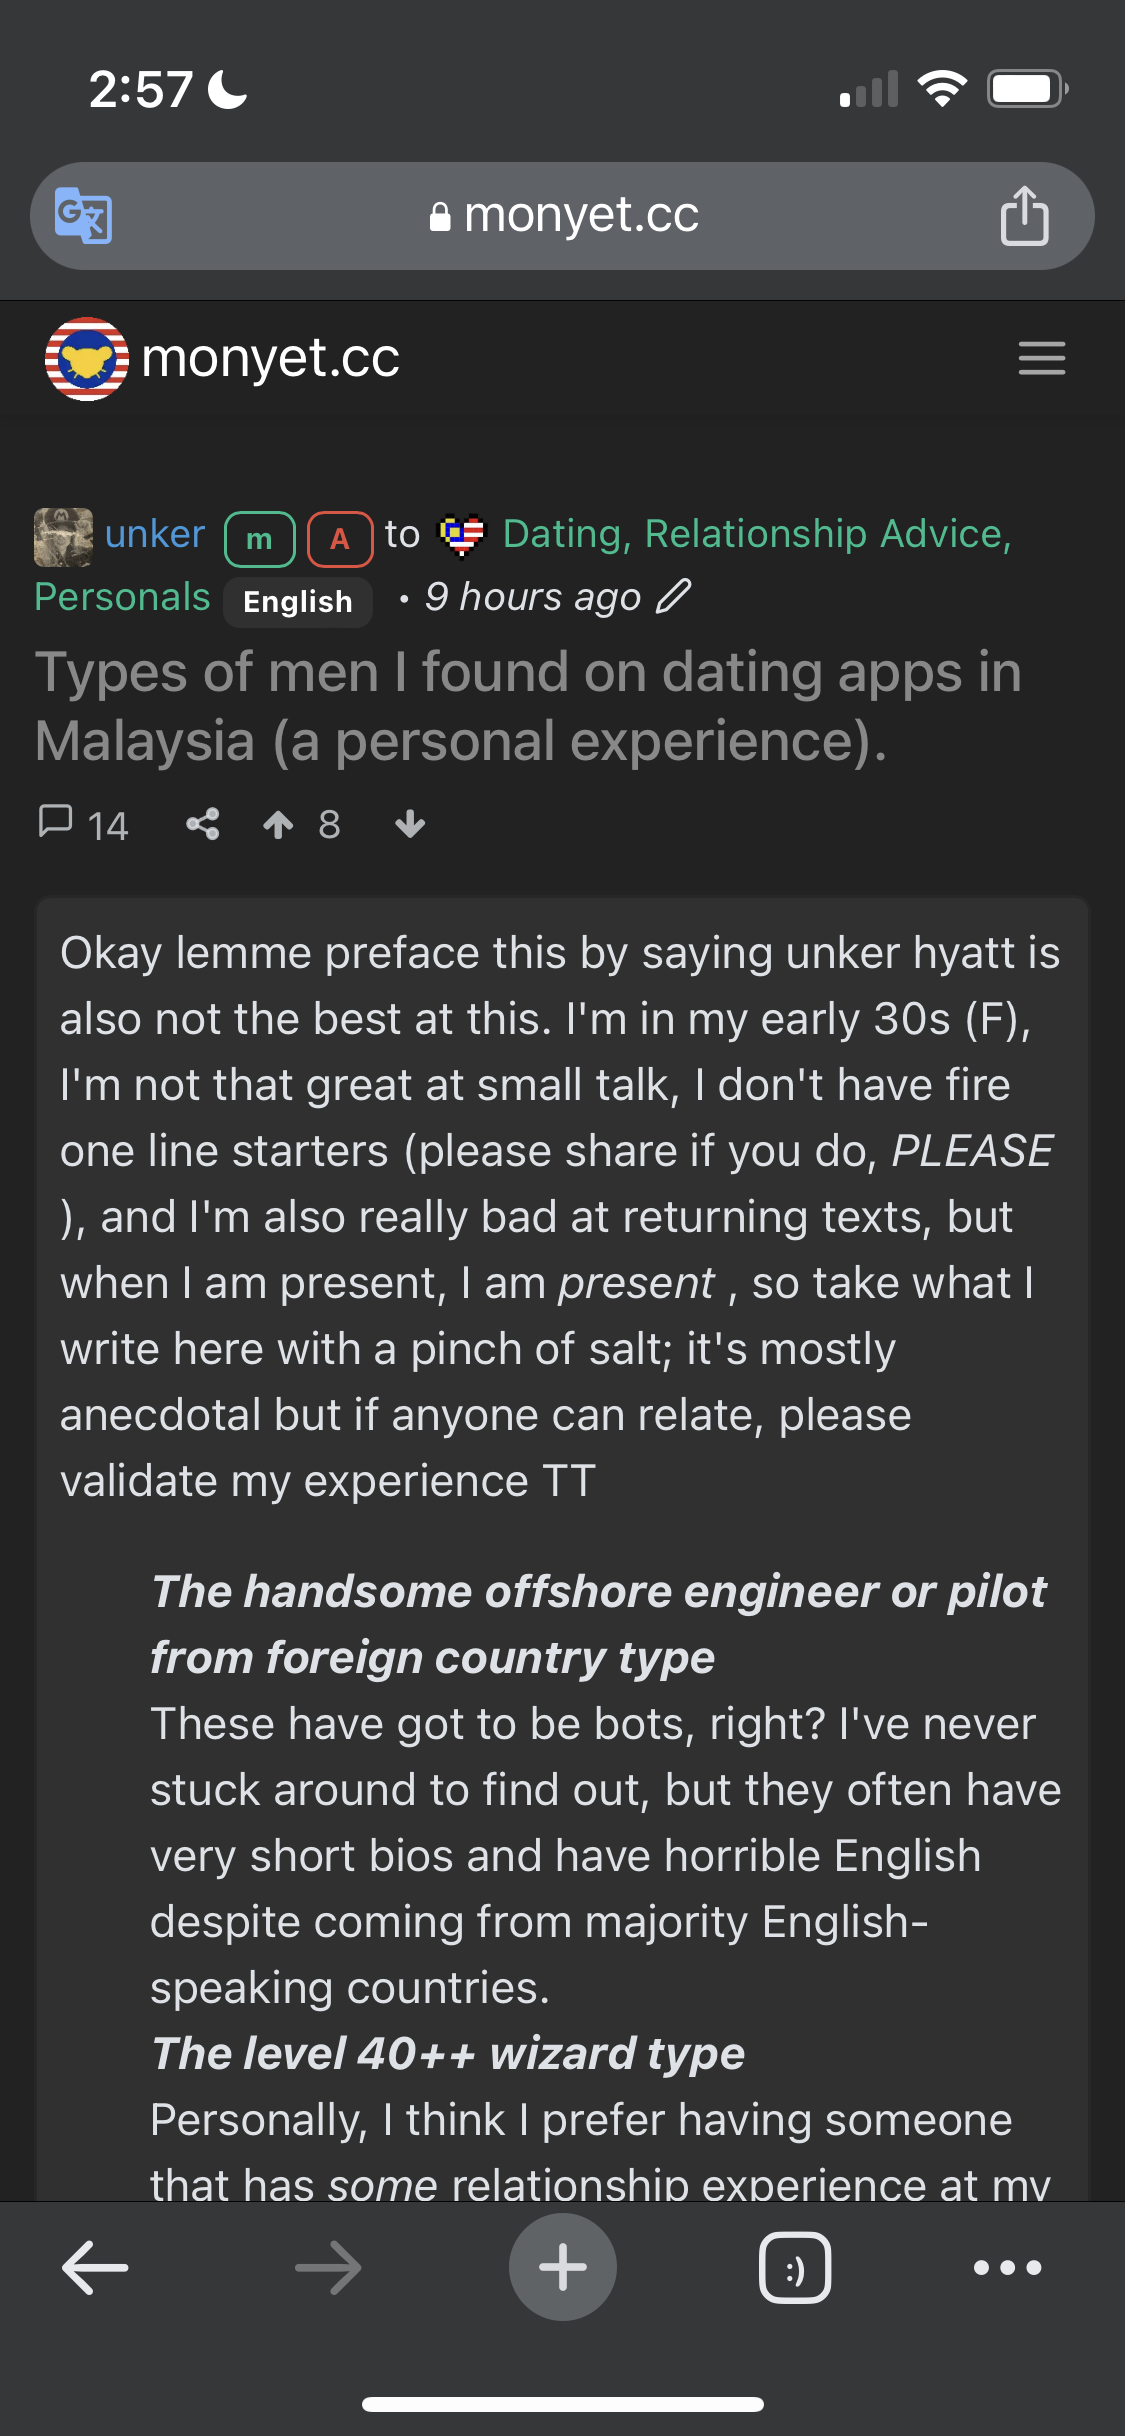Tap the English language tag

coord(297,600)
